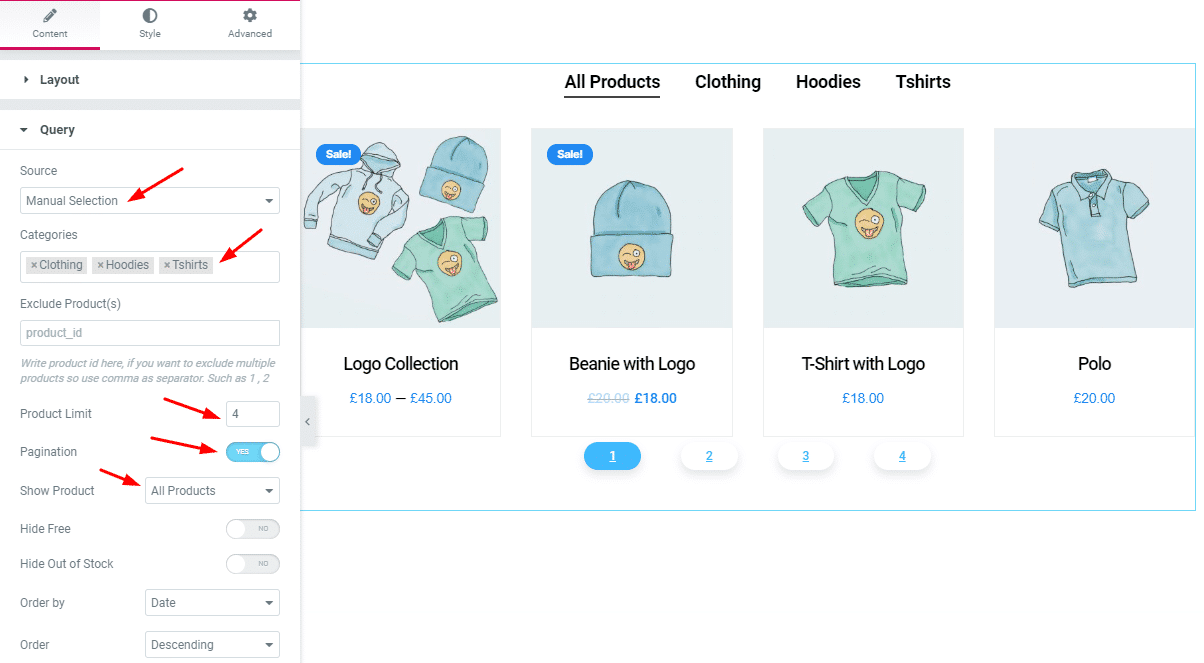This screenshot has width=1204, height=663.
Task: Open the Show Product dropdown
Action: pyautogui.click(x=212, y=491)
